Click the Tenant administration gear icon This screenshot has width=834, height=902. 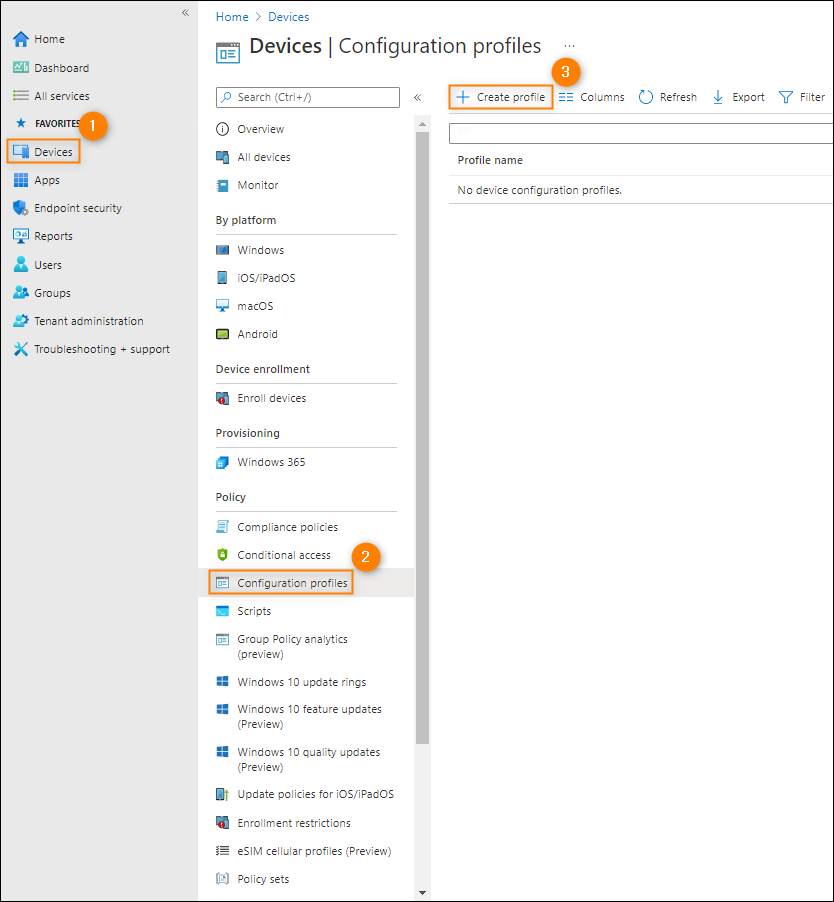[x=21, y=321]
